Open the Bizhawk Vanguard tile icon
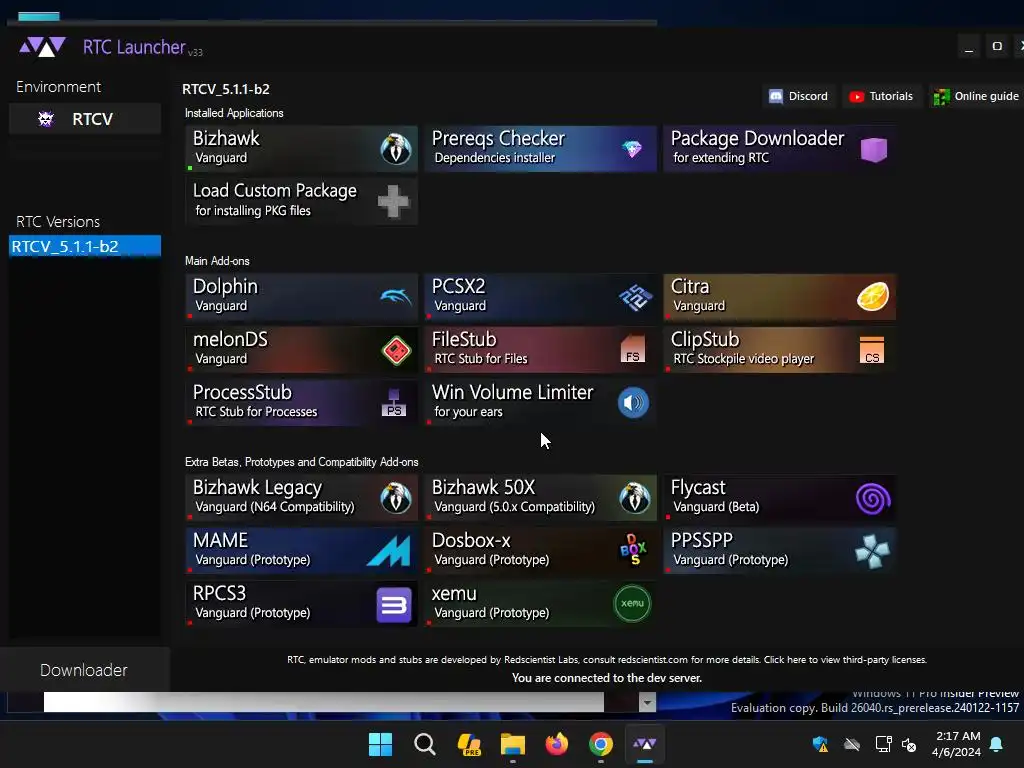Viewport: 1024px width, 768px height. coord(396,149)
